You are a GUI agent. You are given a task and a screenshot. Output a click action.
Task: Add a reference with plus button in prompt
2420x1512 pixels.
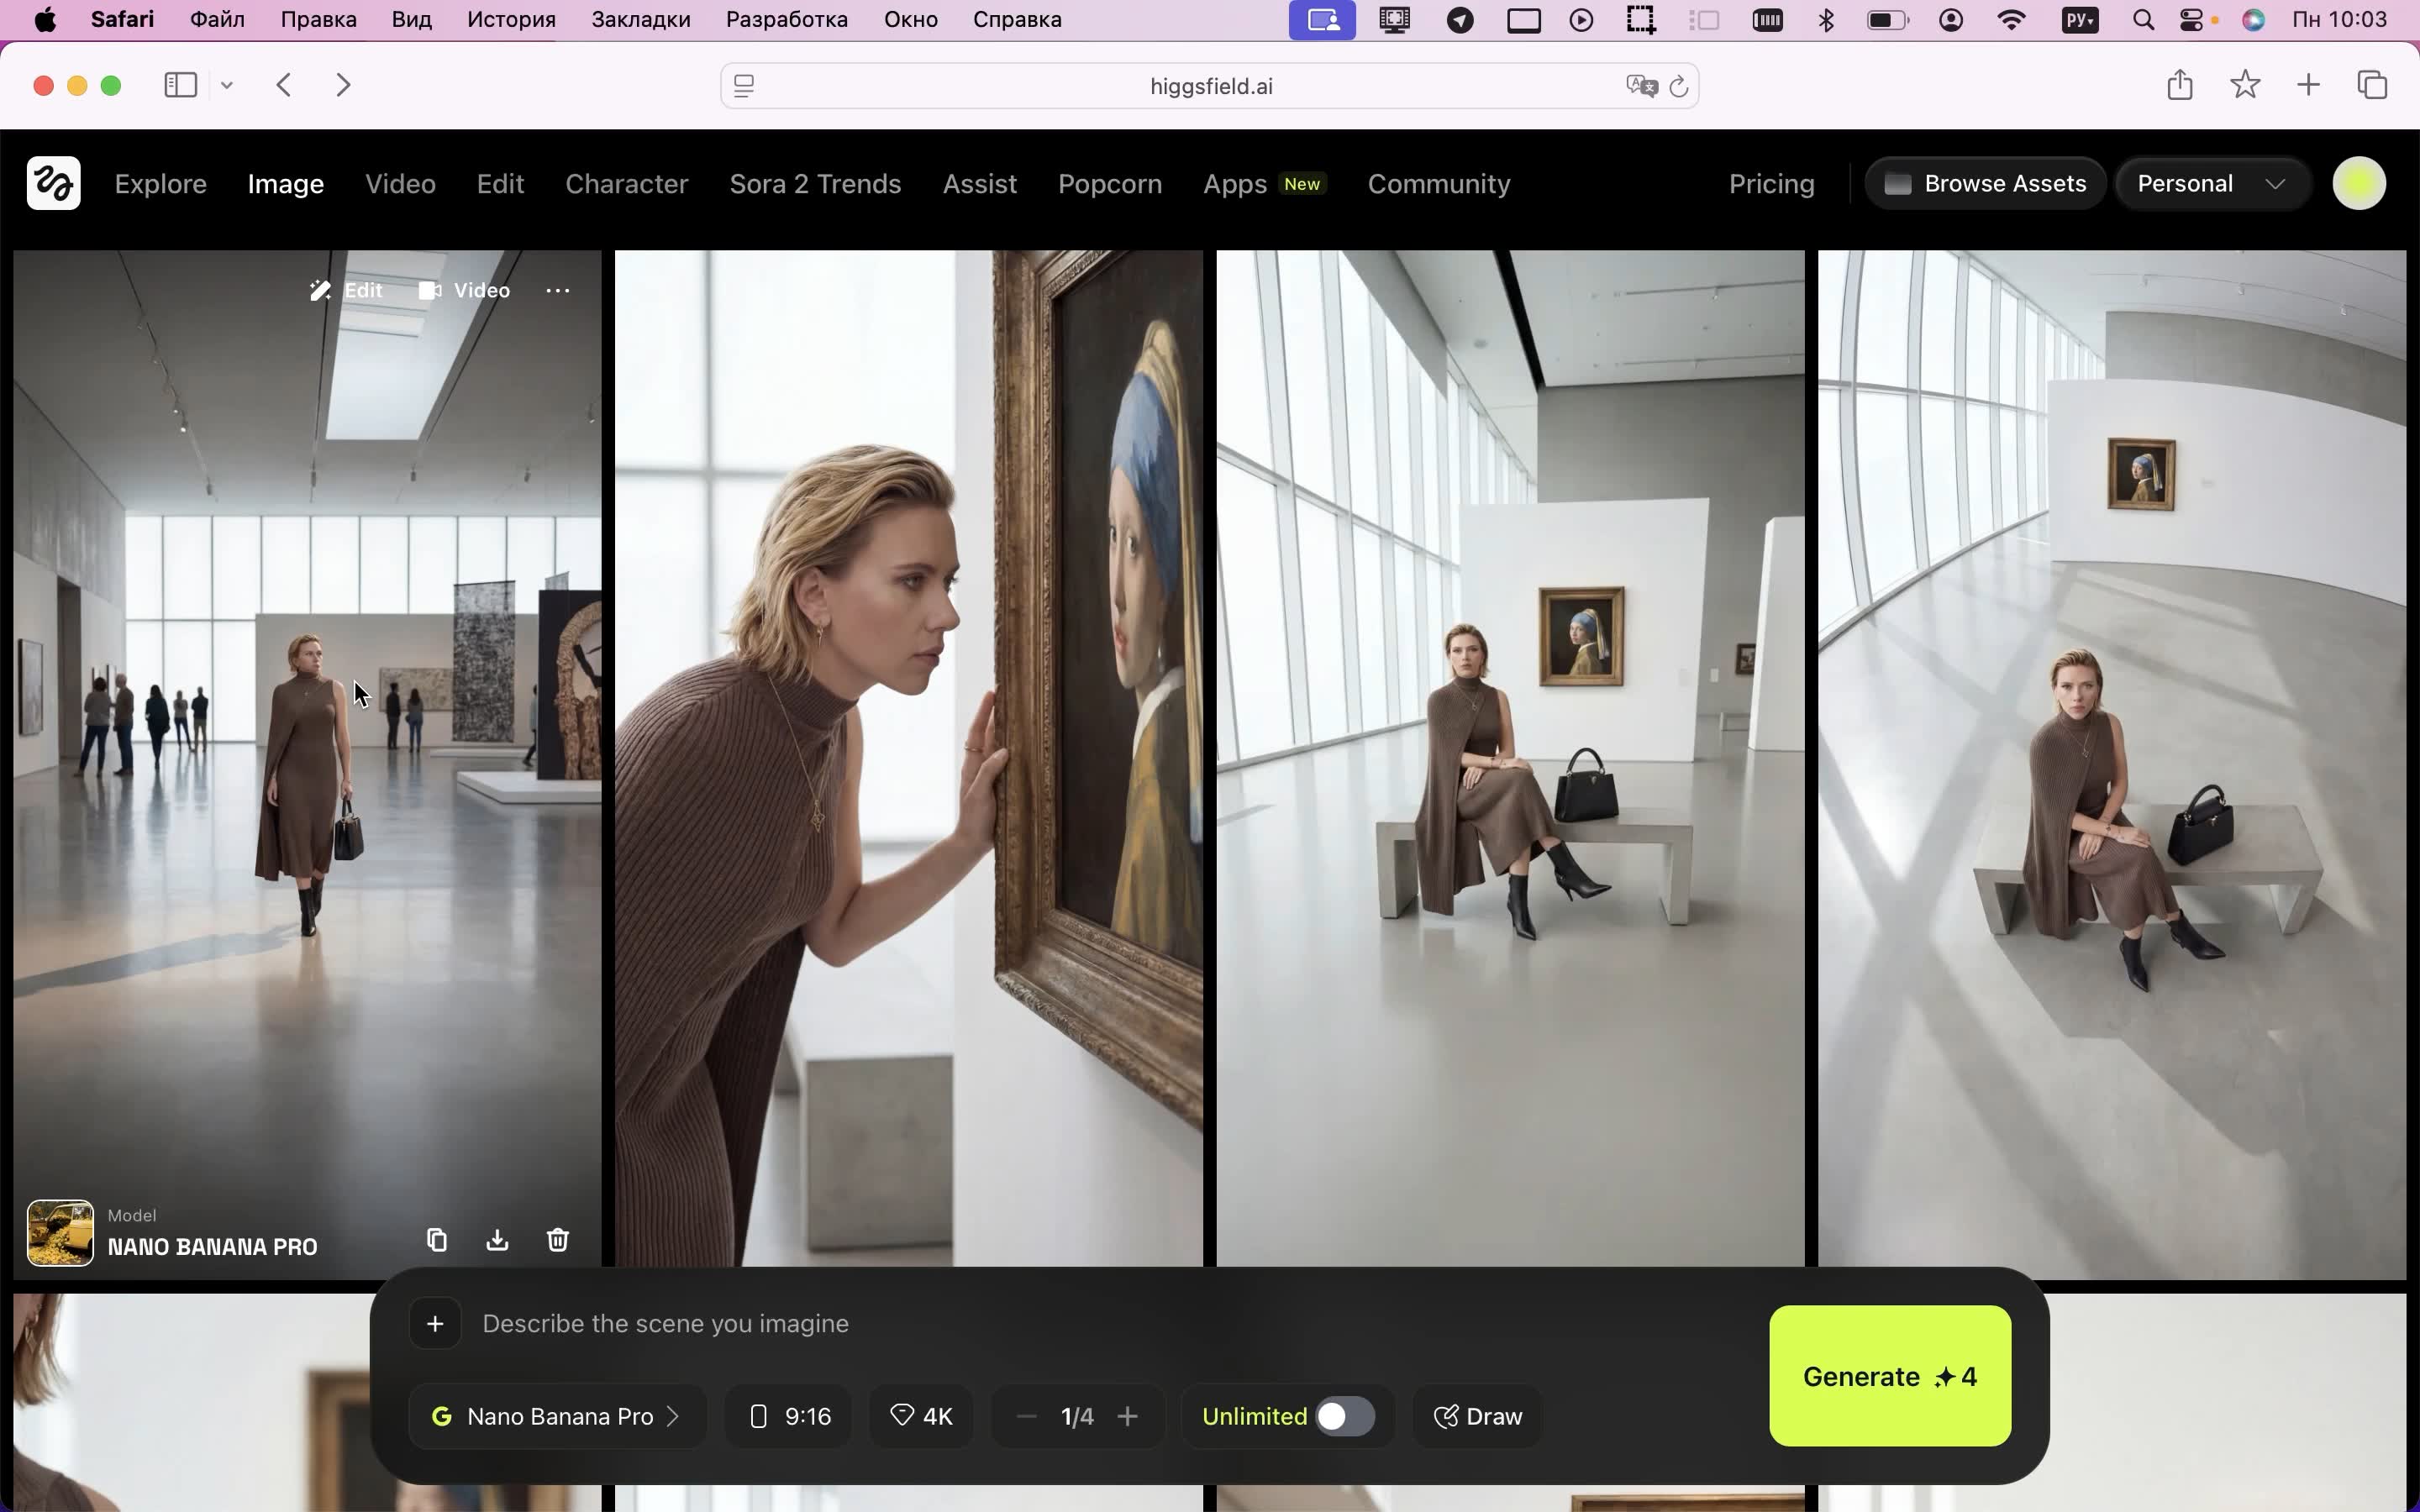pos(435,1324)
